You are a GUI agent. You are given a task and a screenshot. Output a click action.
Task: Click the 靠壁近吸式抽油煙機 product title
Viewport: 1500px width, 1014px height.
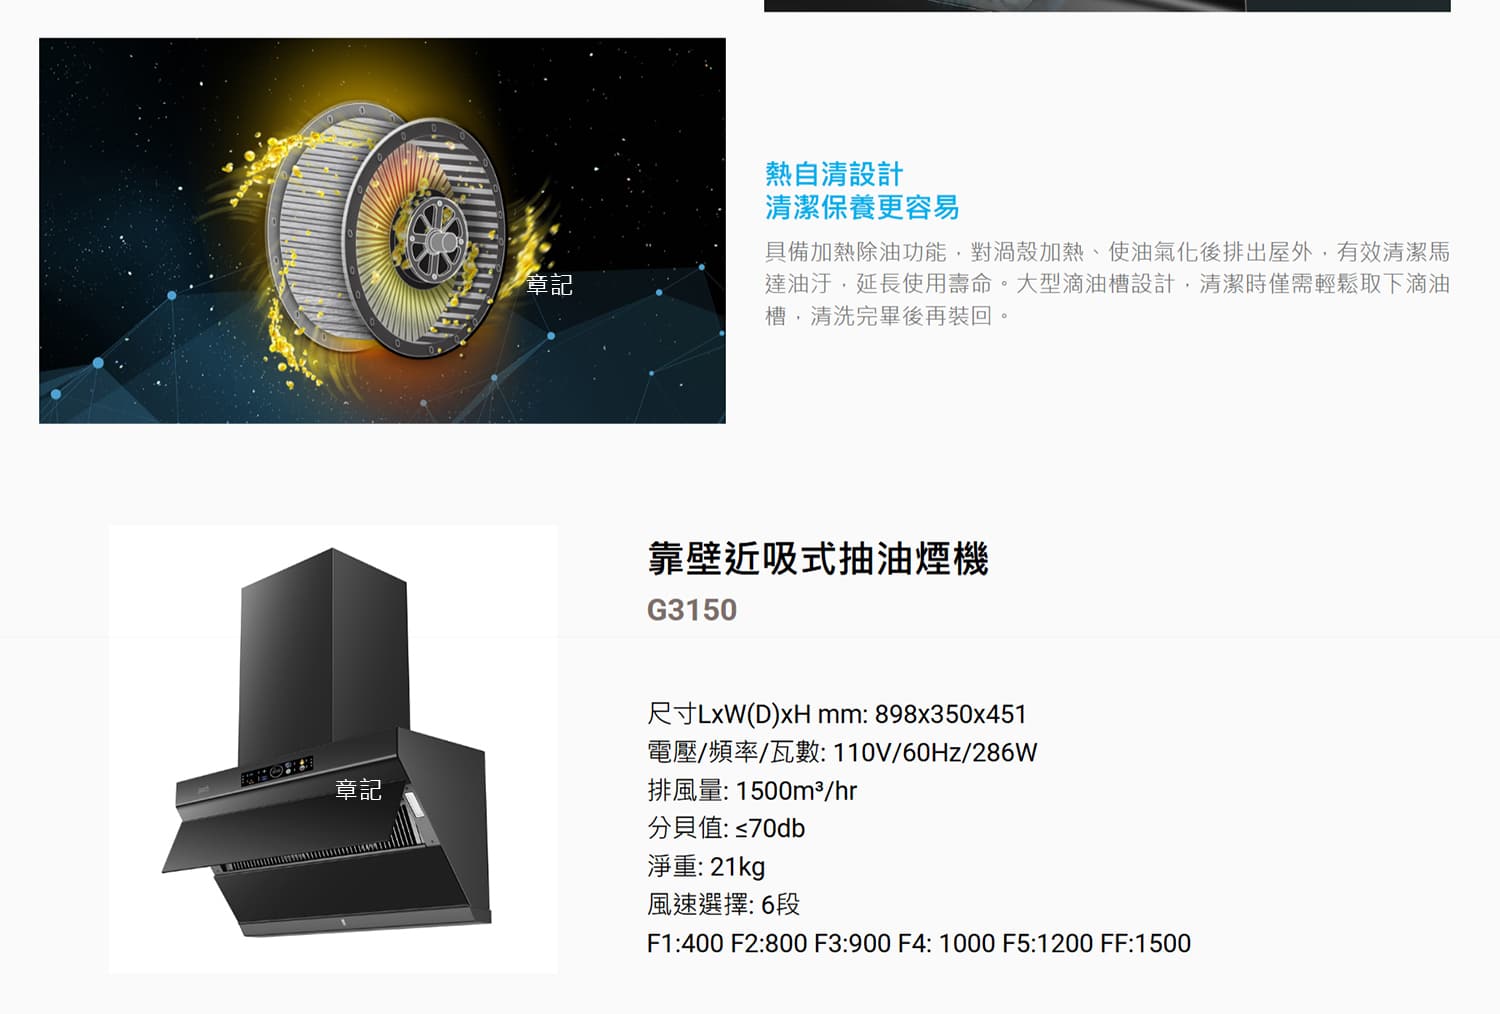click(818, 558)
